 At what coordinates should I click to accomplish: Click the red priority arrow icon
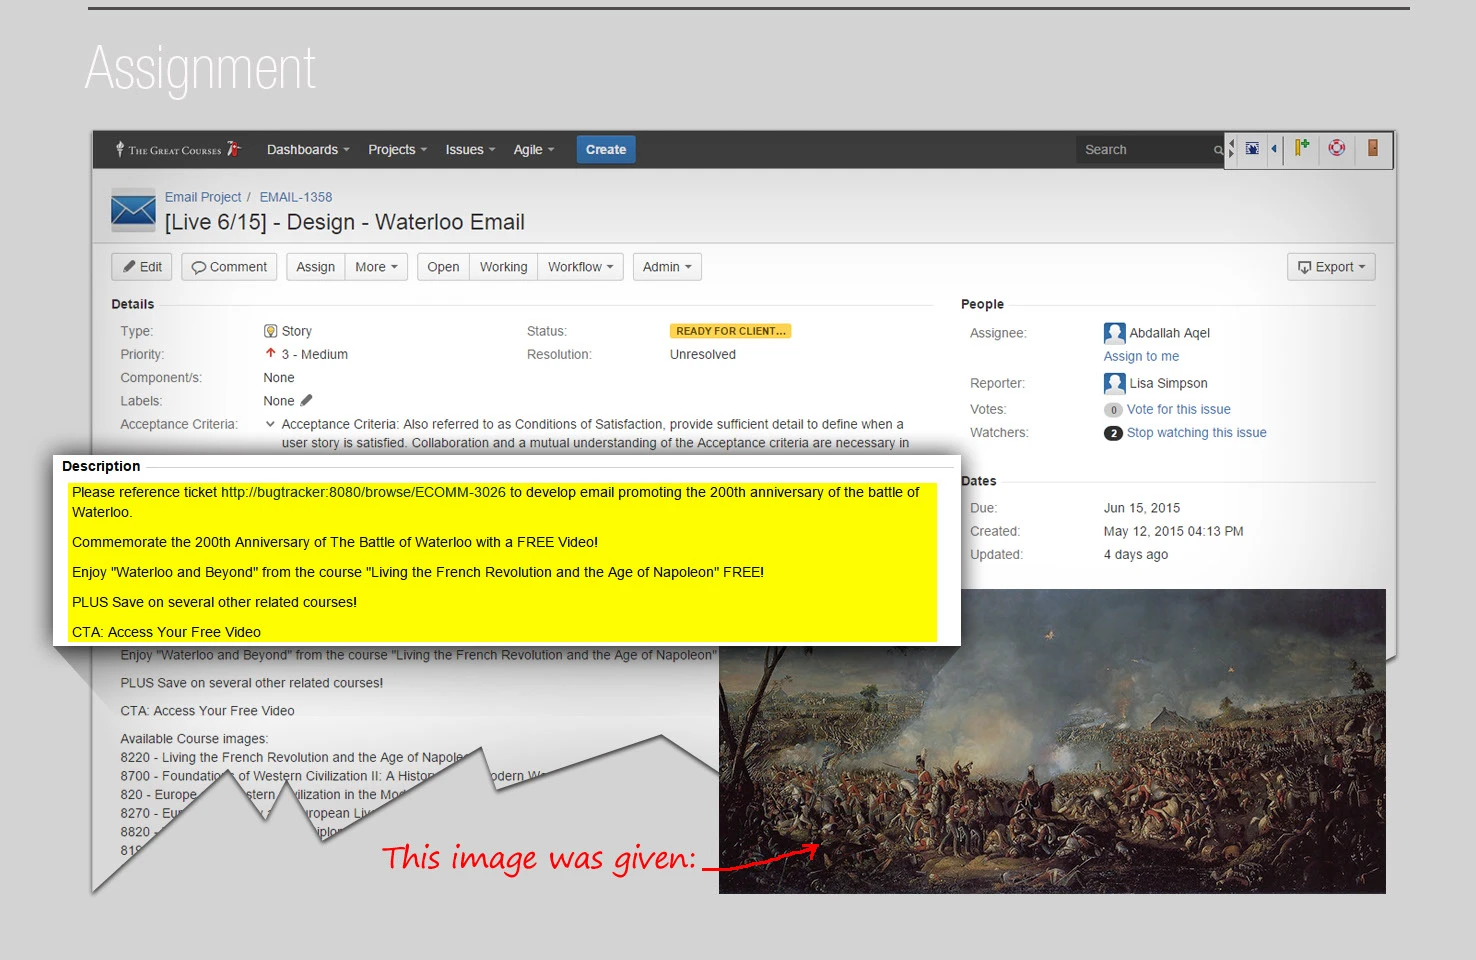[x=270, y=353]
